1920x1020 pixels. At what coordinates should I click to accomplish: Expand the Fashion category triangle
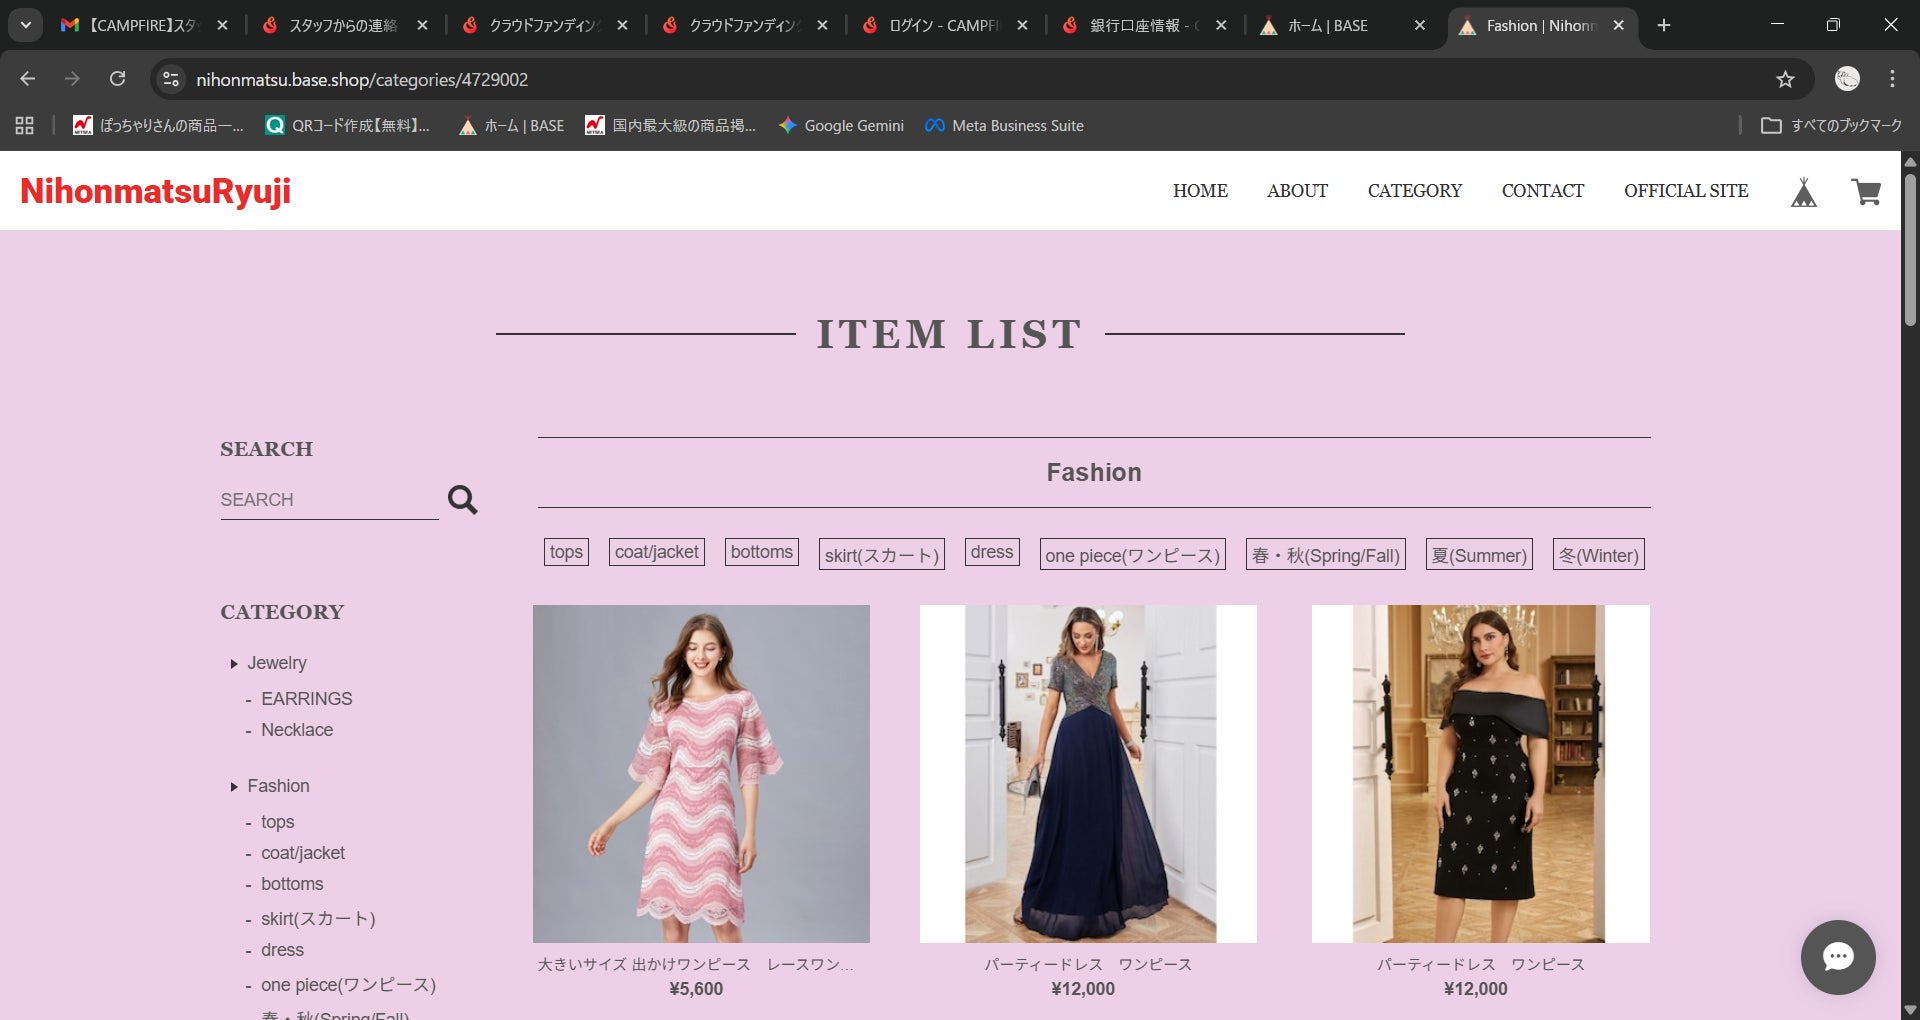coord(234,787)
